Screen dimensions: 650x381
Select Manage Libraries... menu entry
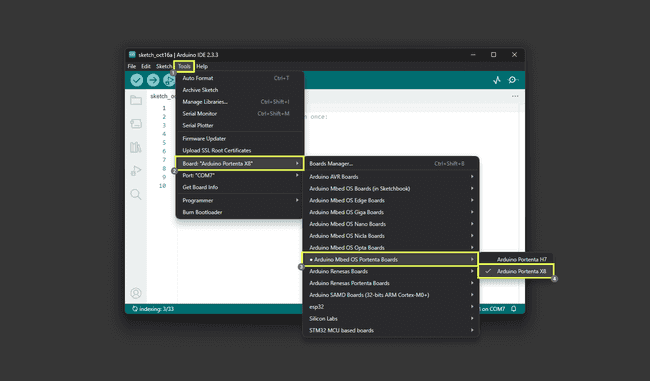coord(240,102)
